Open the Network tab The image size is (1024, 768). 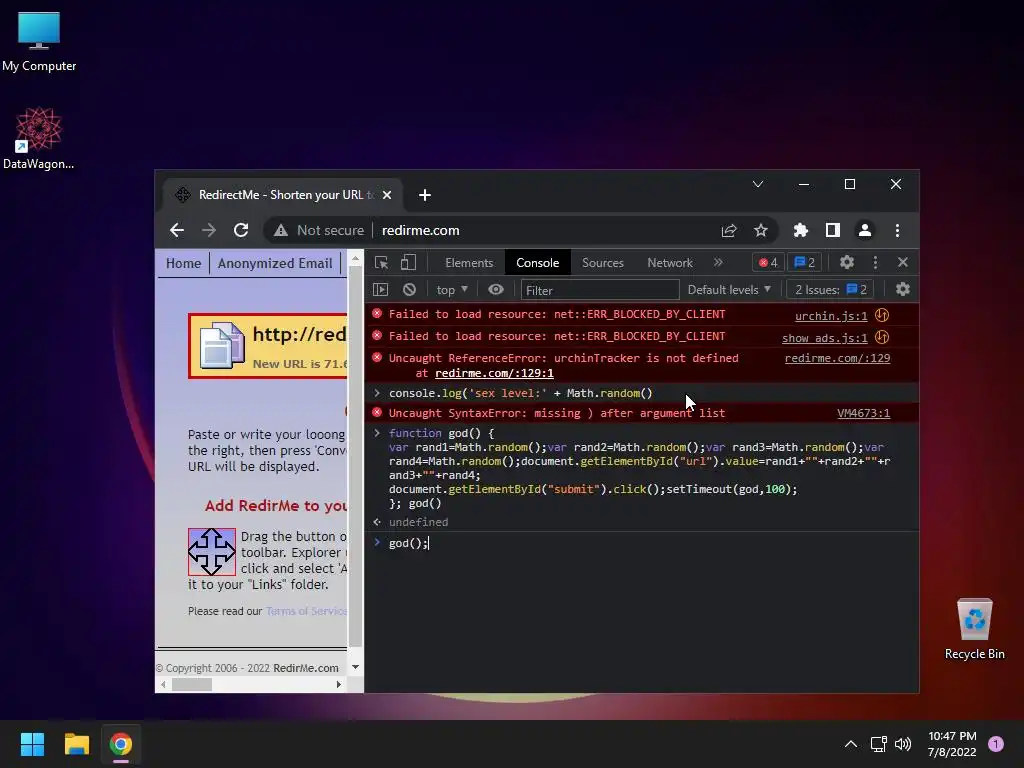coord(669,263)
